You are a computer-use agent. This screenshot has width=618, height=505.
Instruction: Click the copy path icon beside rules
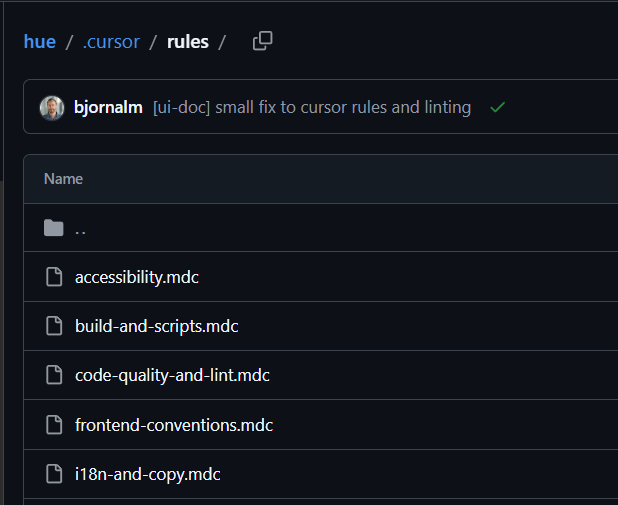(x=262, y=41)
